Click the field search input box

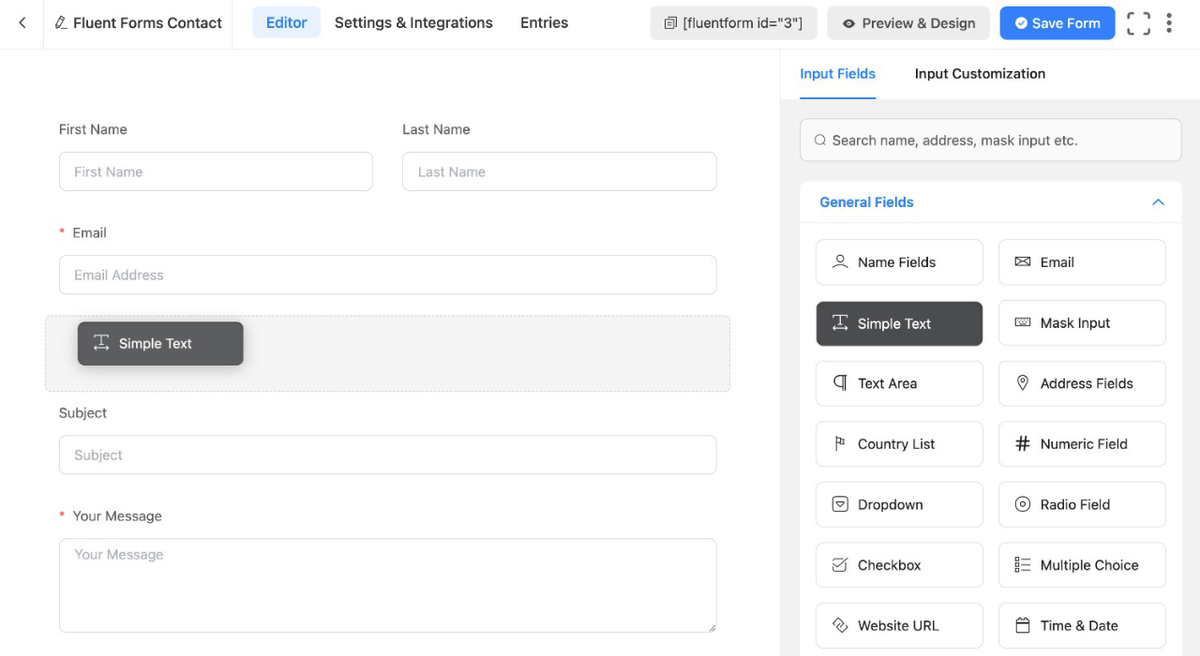(990, 140)
